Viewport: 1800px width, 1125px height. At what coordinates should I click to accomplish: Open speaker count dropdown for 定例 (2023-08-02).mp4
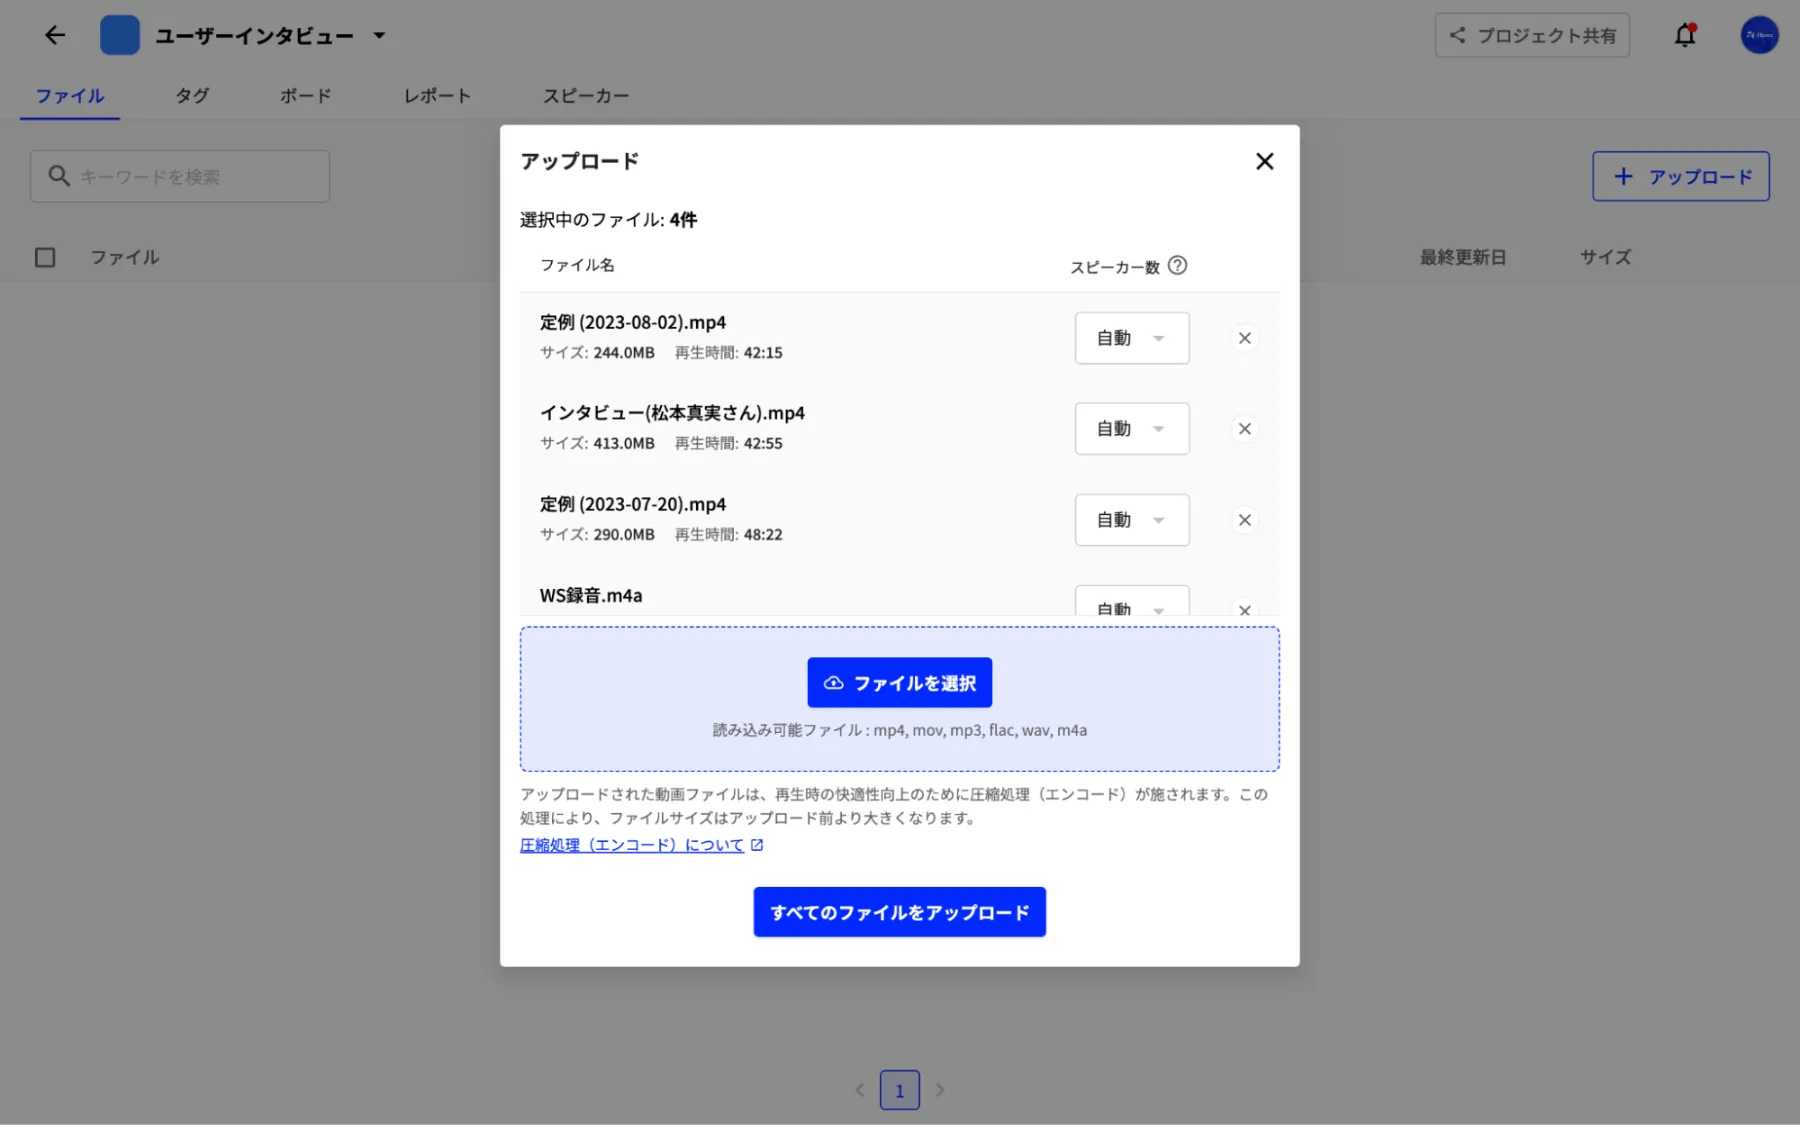[1131, 338]
